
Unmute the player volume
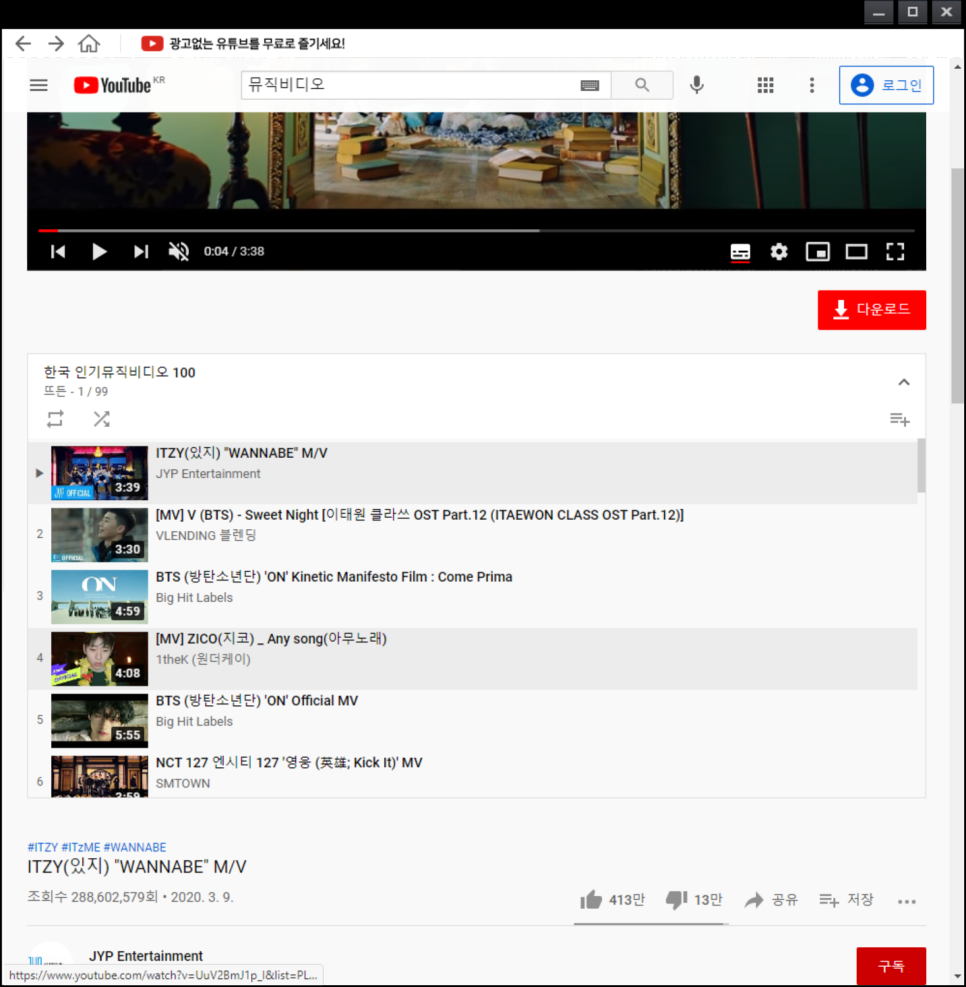[x=179, y=252]
